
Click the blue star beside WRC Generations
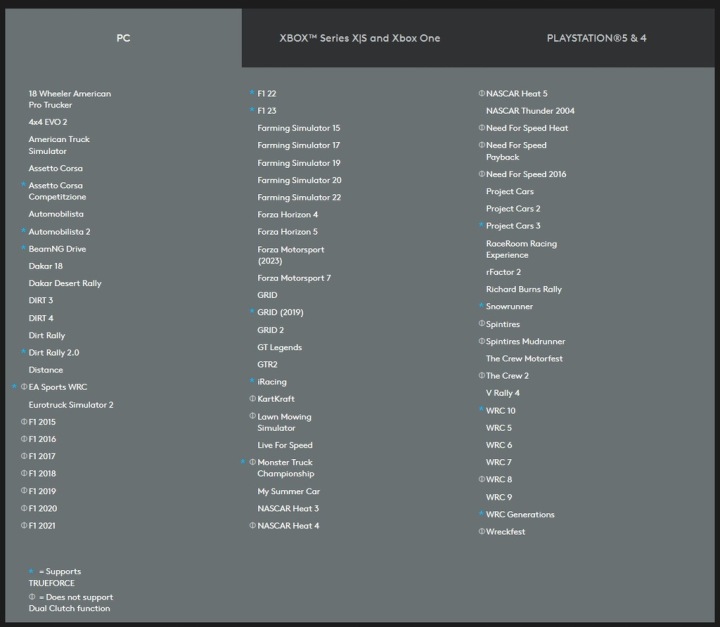click(481, 514)
